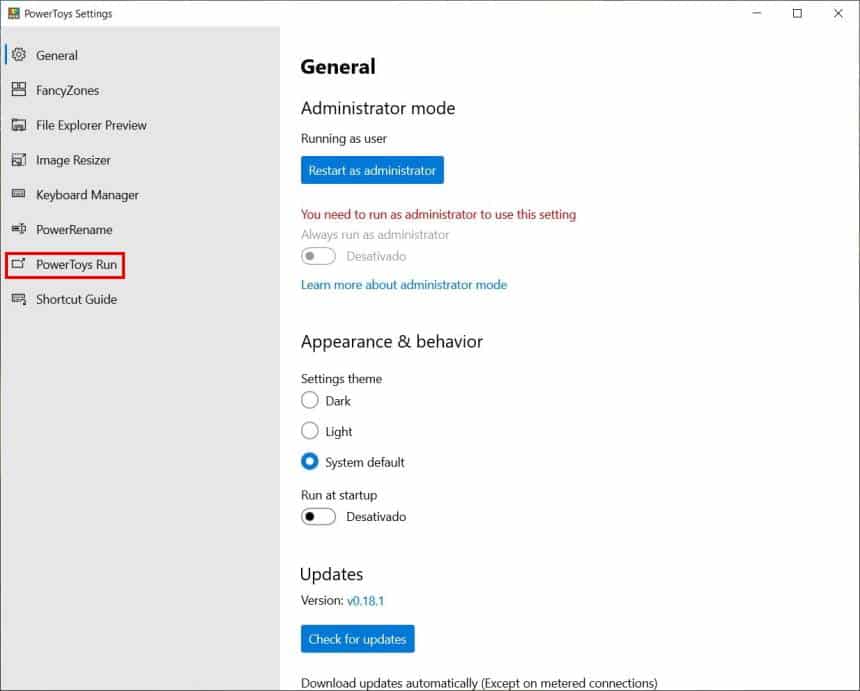This screenshot has width=860, height=691.
Task: Maximize the PowerToys Settings window
Action: [x=797, y=13]
